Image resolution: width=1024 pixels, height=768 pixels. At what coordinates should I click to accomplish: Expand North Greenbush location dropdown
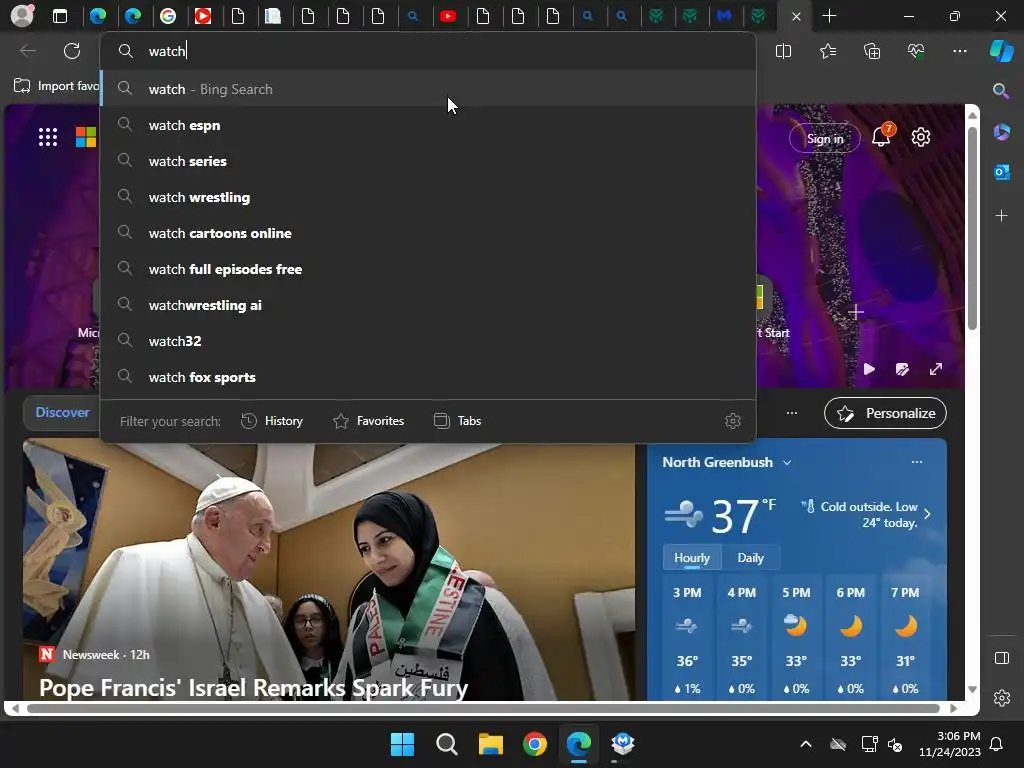[x=787, y=462]
